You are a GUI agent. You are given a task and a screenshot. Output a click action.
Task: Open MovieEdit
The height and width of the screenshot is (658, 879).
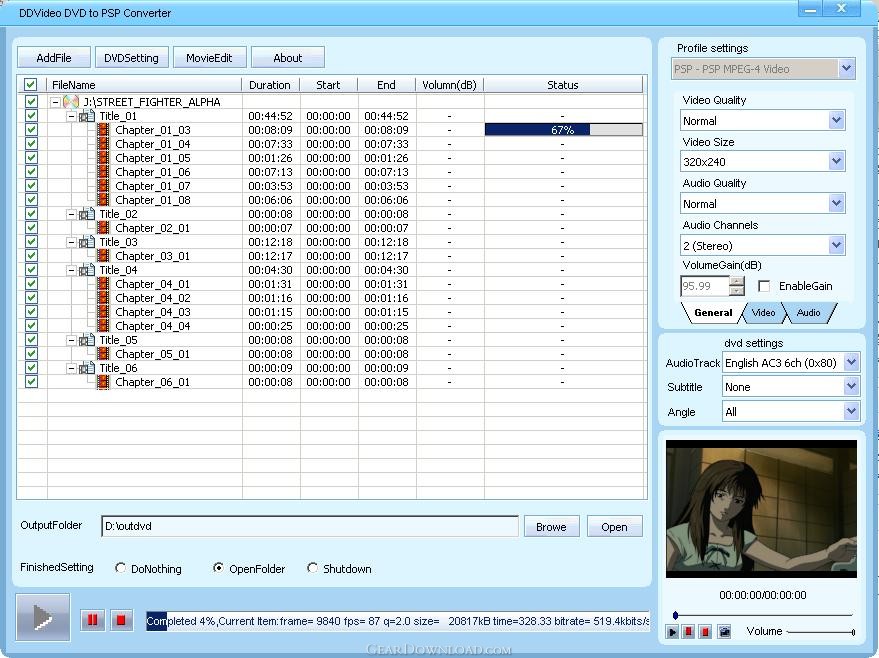210,57
